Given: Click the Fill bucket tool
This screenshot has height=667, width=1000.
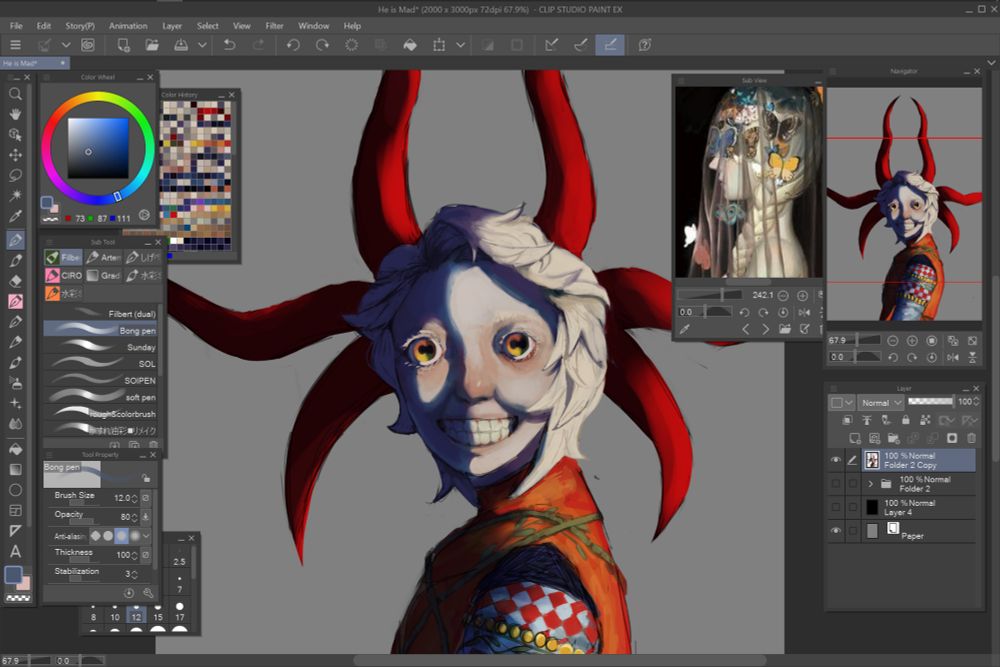Looking at the screenshot, I should pyautogui.click(x=15, y=449).
